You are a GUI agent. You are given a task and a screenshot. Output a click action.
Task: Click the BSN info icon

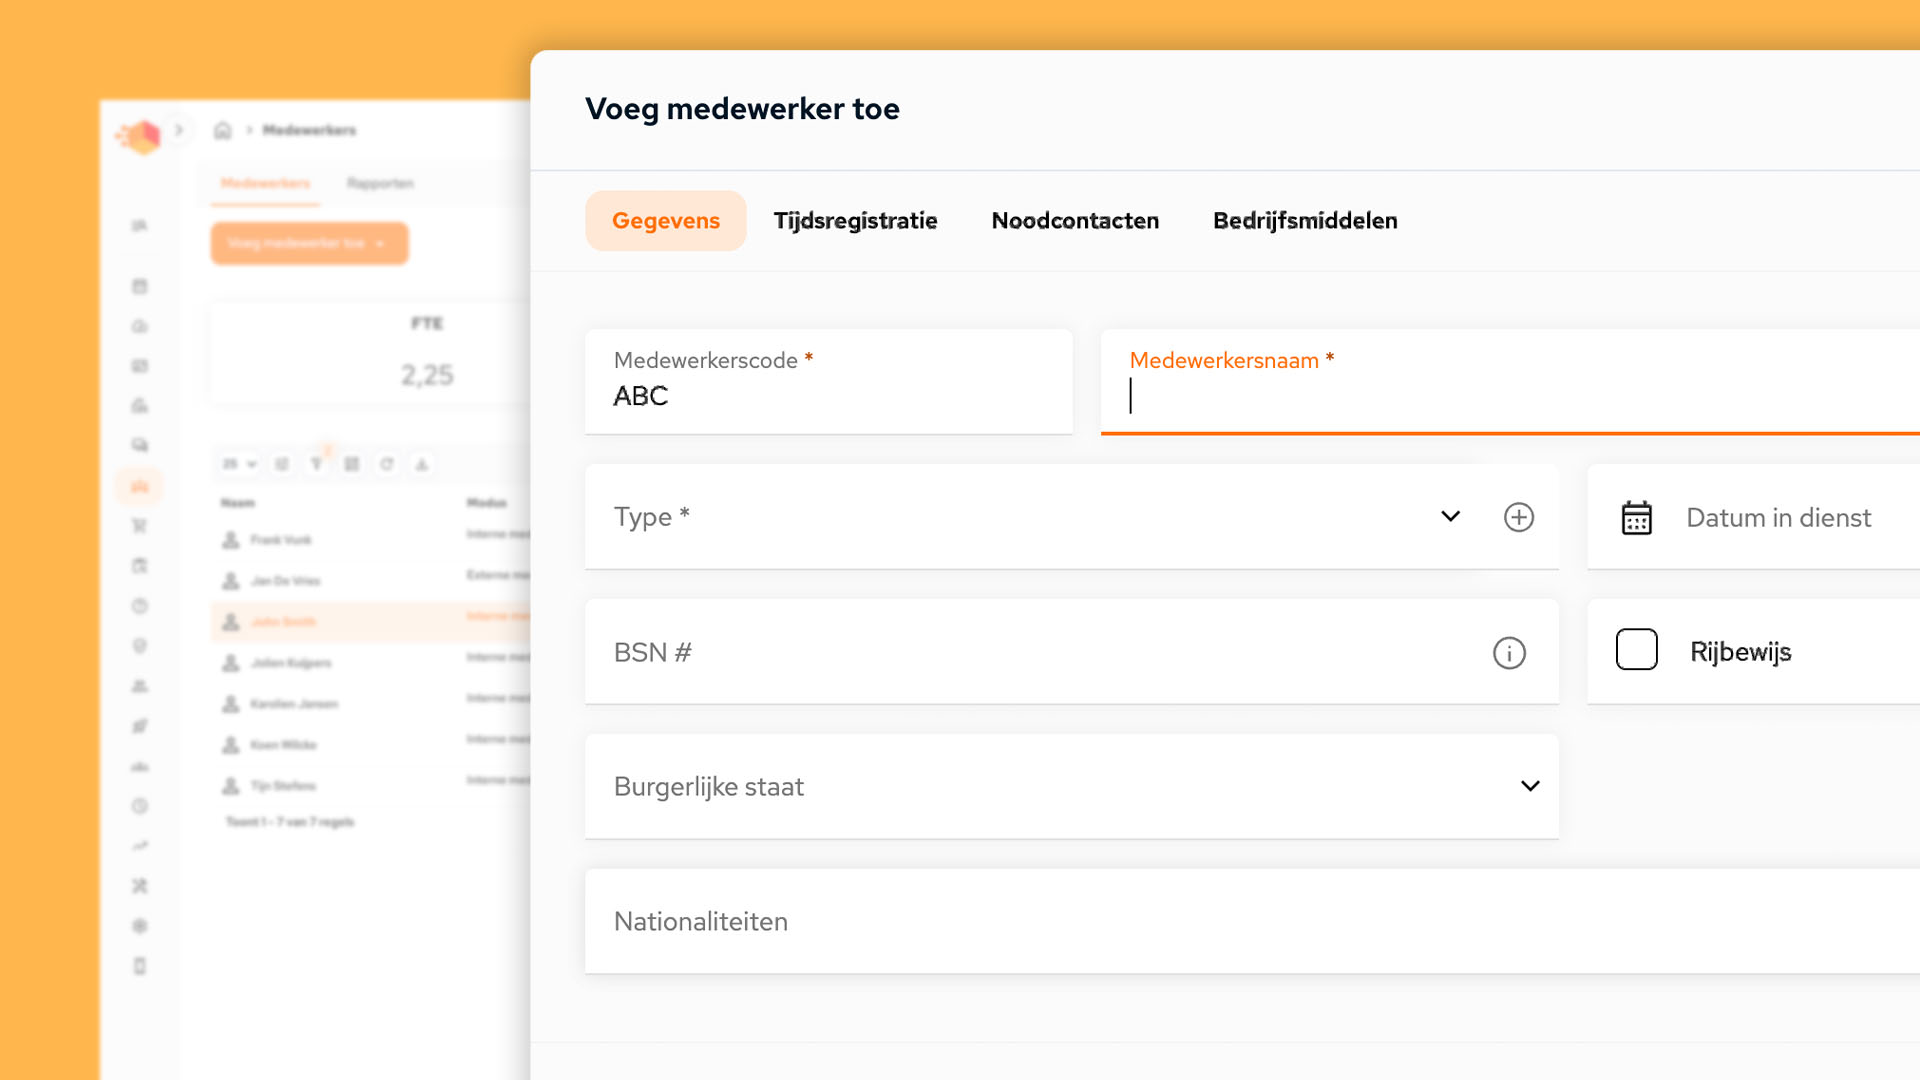(x=1509, y=653)
